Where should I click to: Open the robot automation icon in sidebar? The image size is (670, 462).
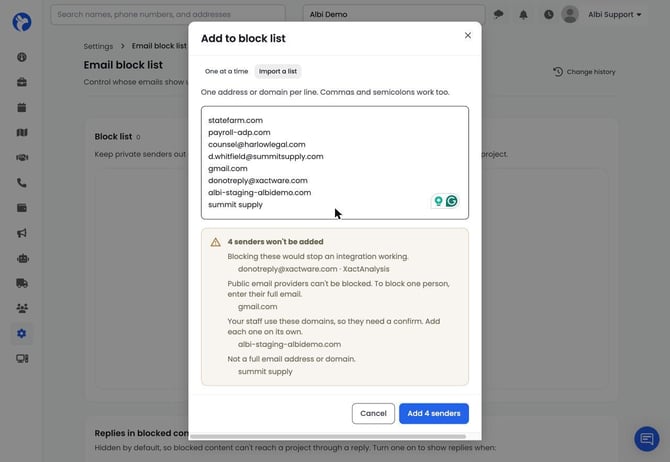tap(23, 259)
